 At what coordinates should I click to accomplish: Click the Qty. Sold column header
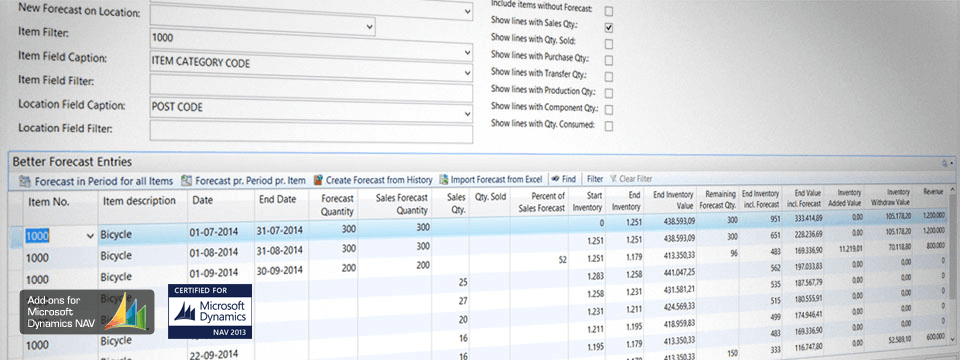[490, 198]
